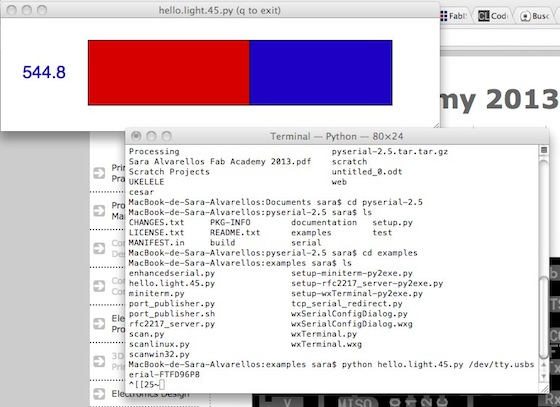Click the arrow icon beside Electronics Design
Image resolution: width=560 pixels, height=407 pixels.
click(99, 394)
